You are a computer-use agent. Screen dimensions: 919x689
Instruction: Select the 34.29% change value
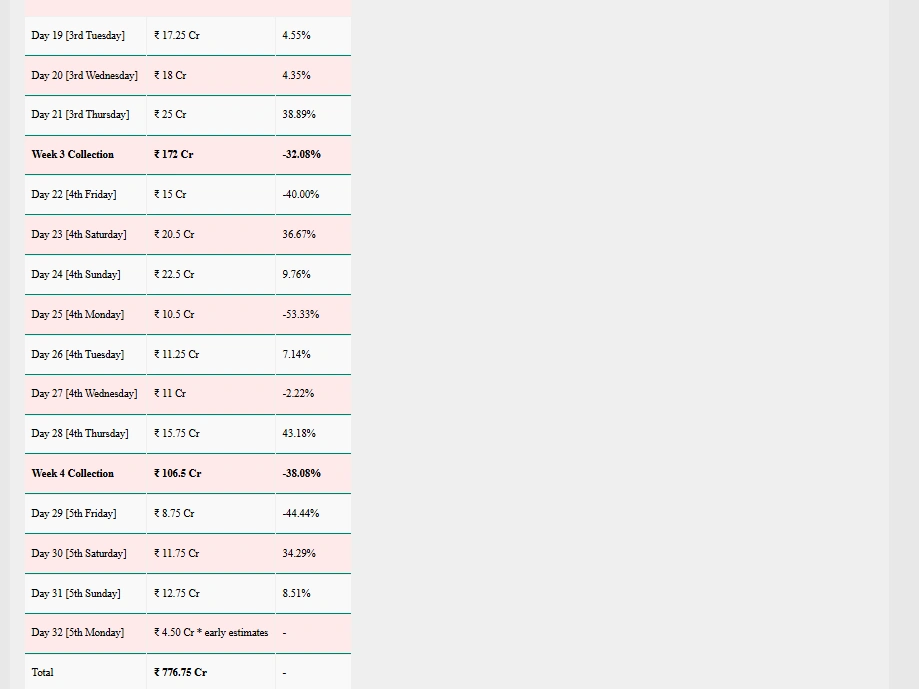click(x=298, y=553)
